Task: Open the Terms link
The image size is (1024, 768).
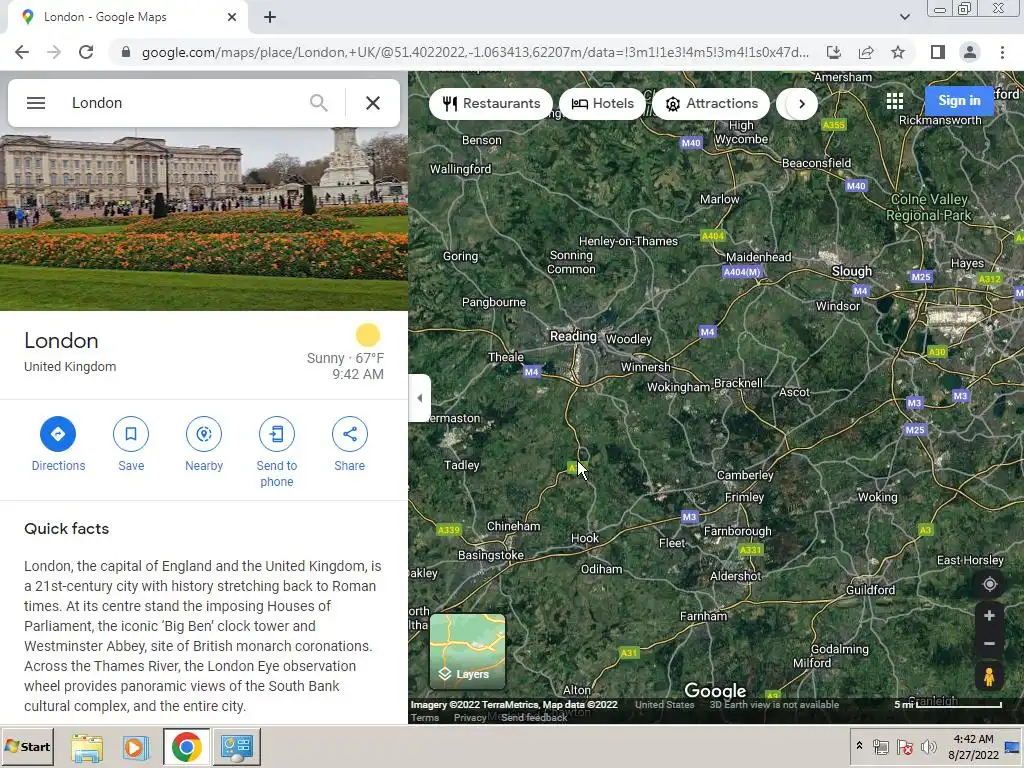Action: 424,718
